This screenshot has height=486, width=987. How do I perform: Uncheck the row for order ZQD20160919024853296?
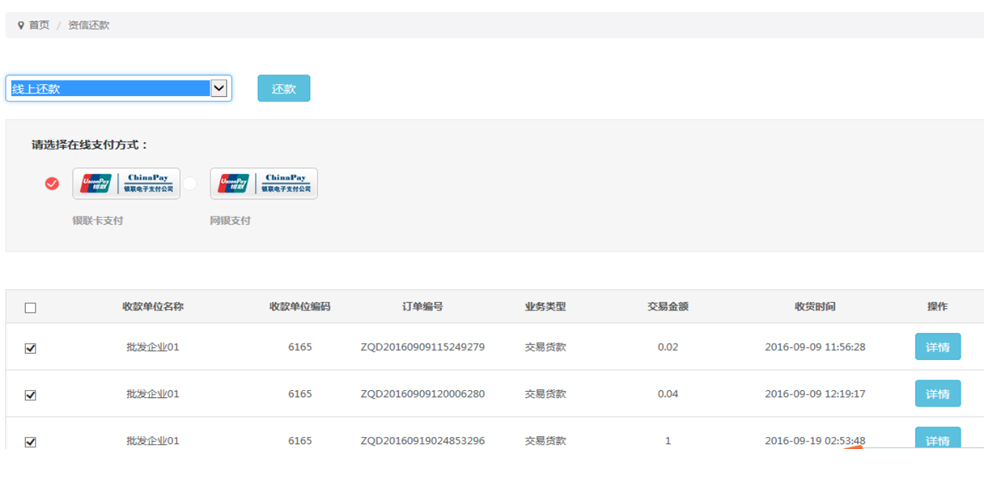[x=30, y=441]
